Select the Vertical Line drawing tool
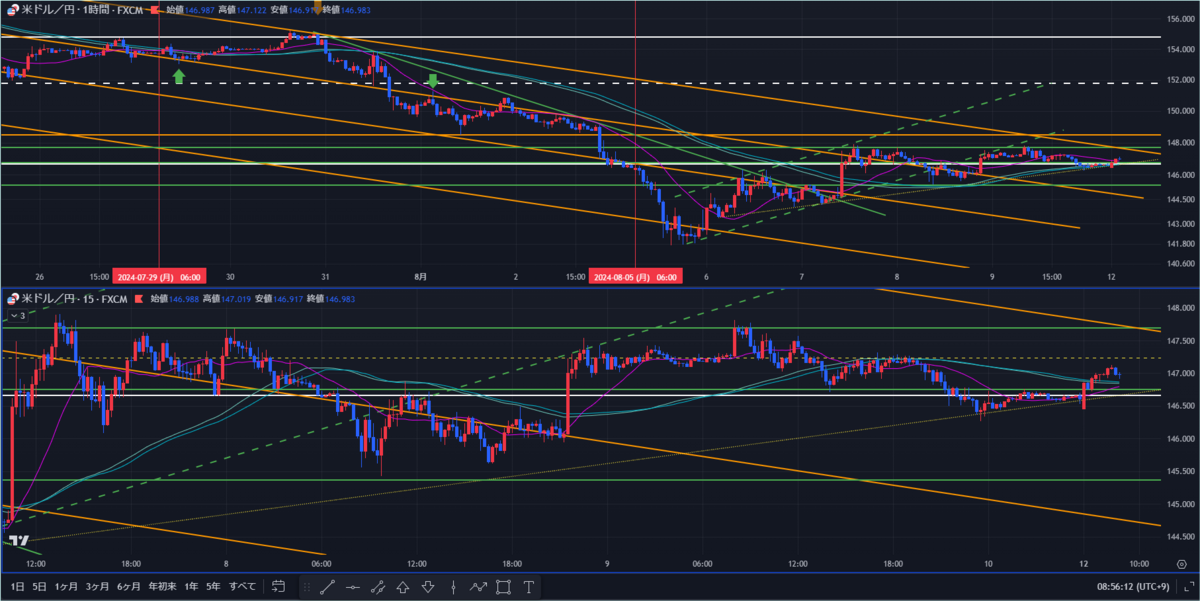 (453, 587)
